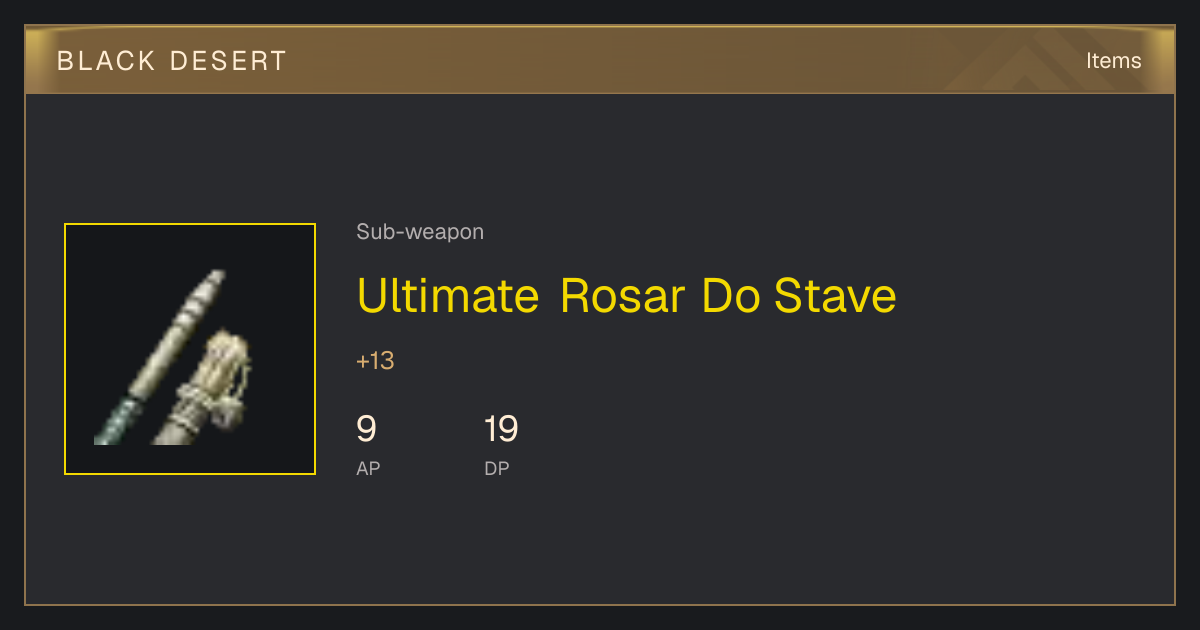This screenshot has height=630, width=1200.
Task: Open the Items link in header
Action: pos(1113,60)
